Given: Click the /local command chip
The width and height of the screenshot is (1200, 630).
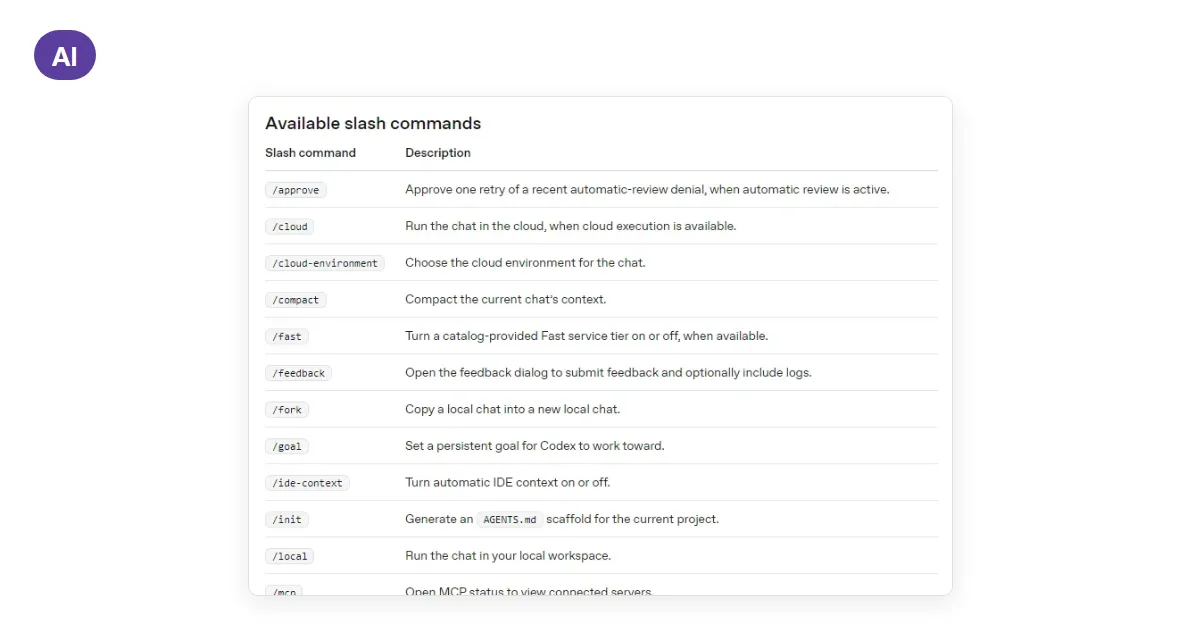Looking at the screenshot, I should pos(290,556).
